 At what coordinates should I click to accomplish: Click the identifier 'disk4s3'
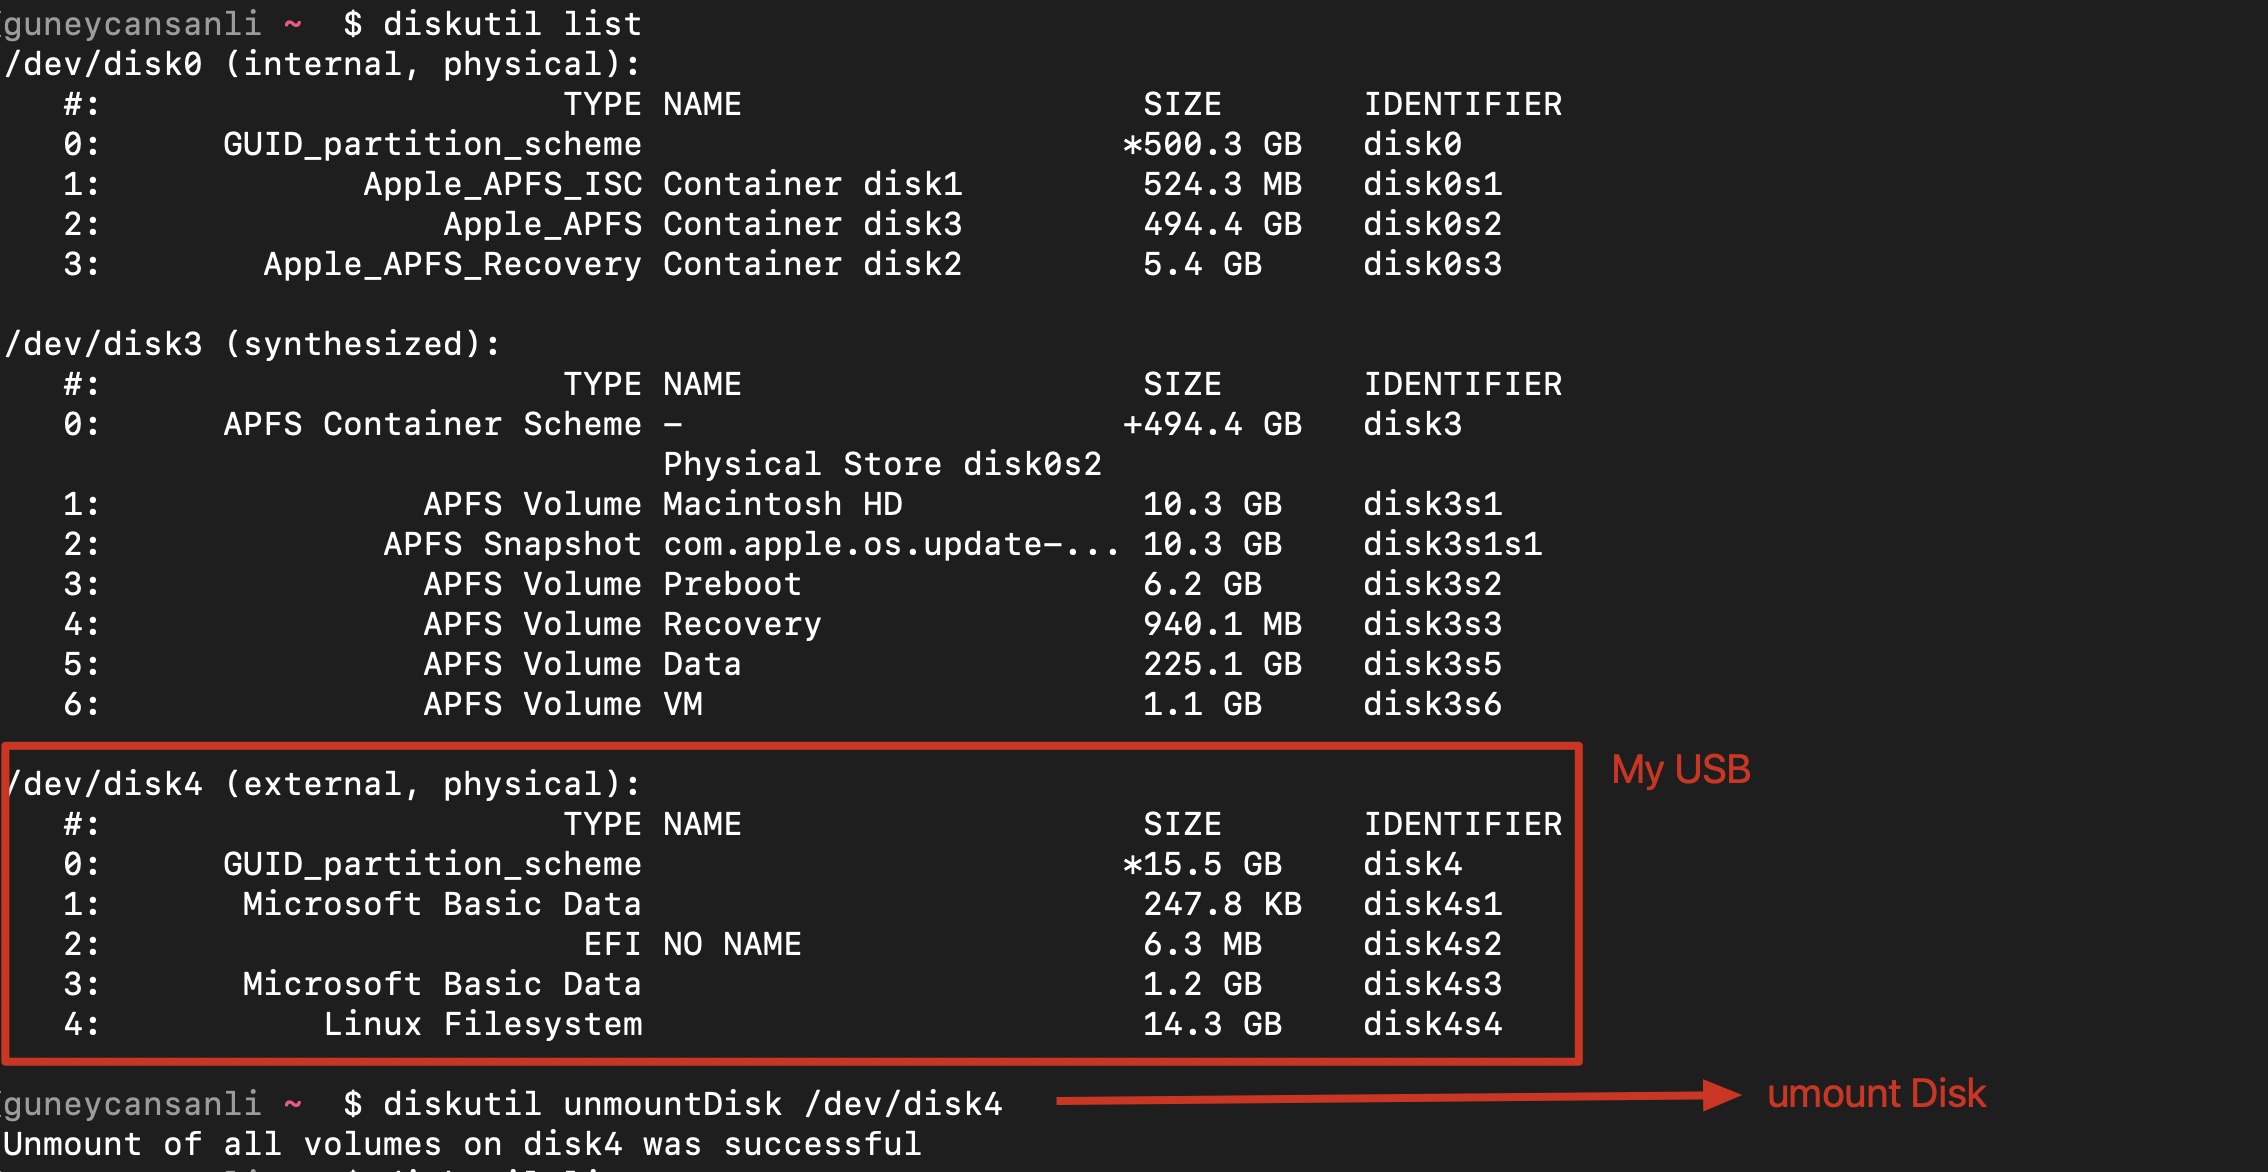click(x=1432, y=984)
